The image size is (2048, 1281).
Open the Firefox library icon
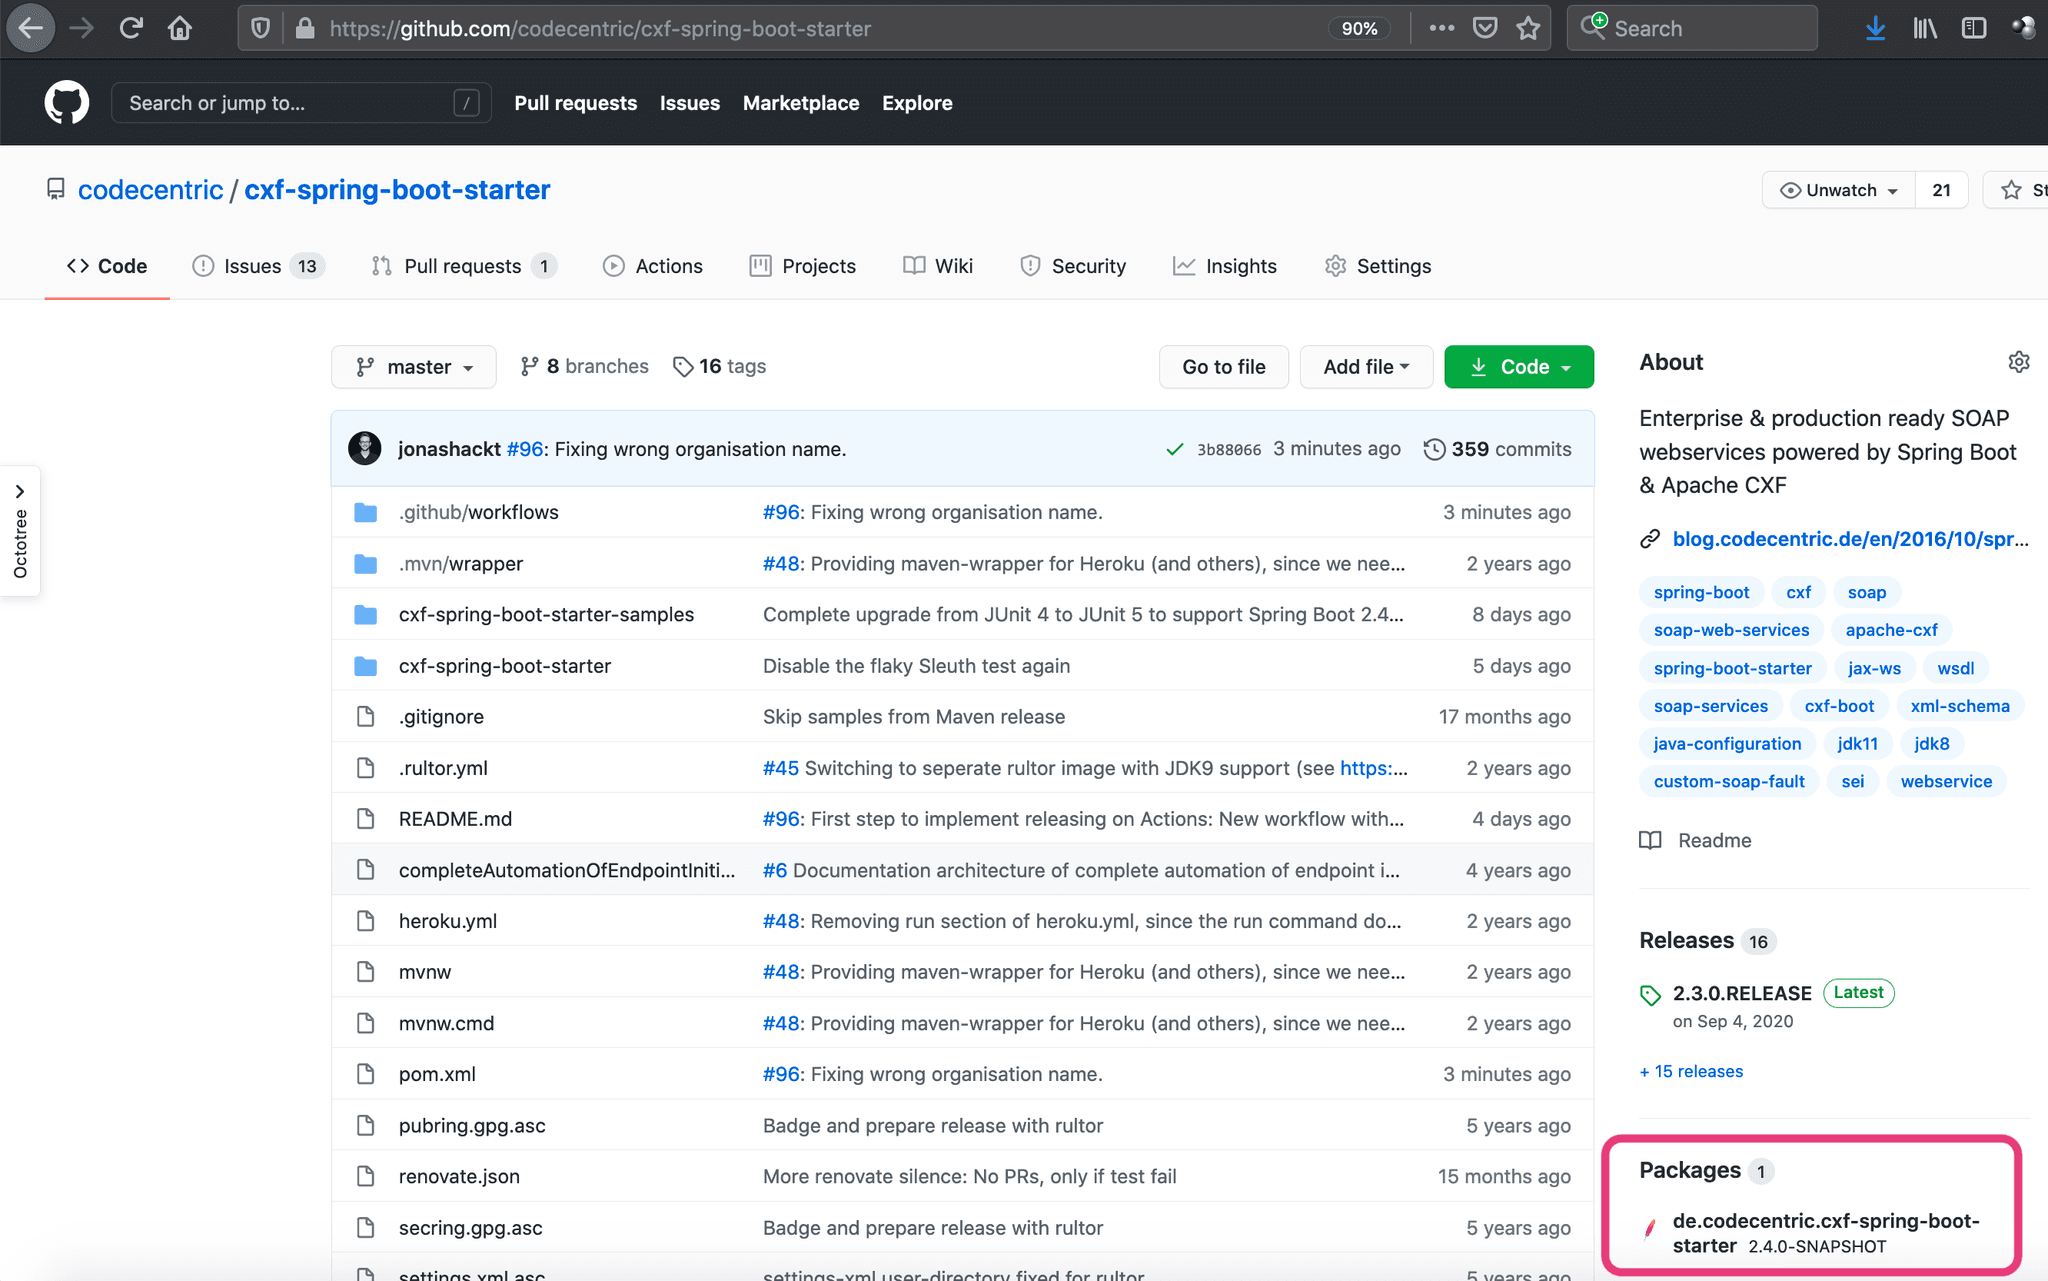tap(1924, 28)
